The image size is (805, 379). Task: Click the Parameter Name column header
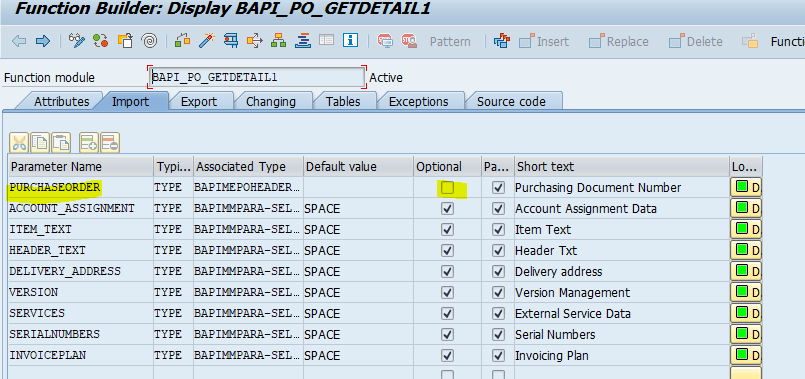coord(81,167)
